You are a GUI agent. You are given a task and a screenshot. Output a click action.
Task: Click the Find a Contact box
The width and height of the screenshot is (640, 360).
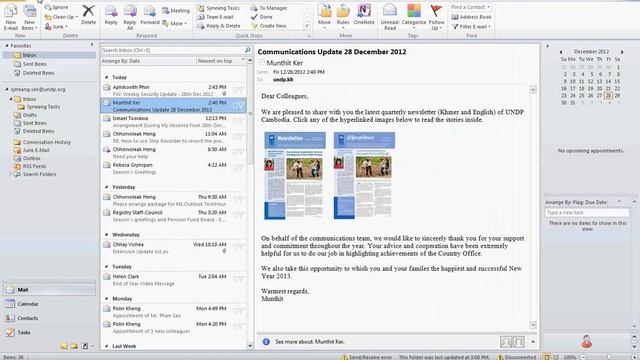point(470,7)
